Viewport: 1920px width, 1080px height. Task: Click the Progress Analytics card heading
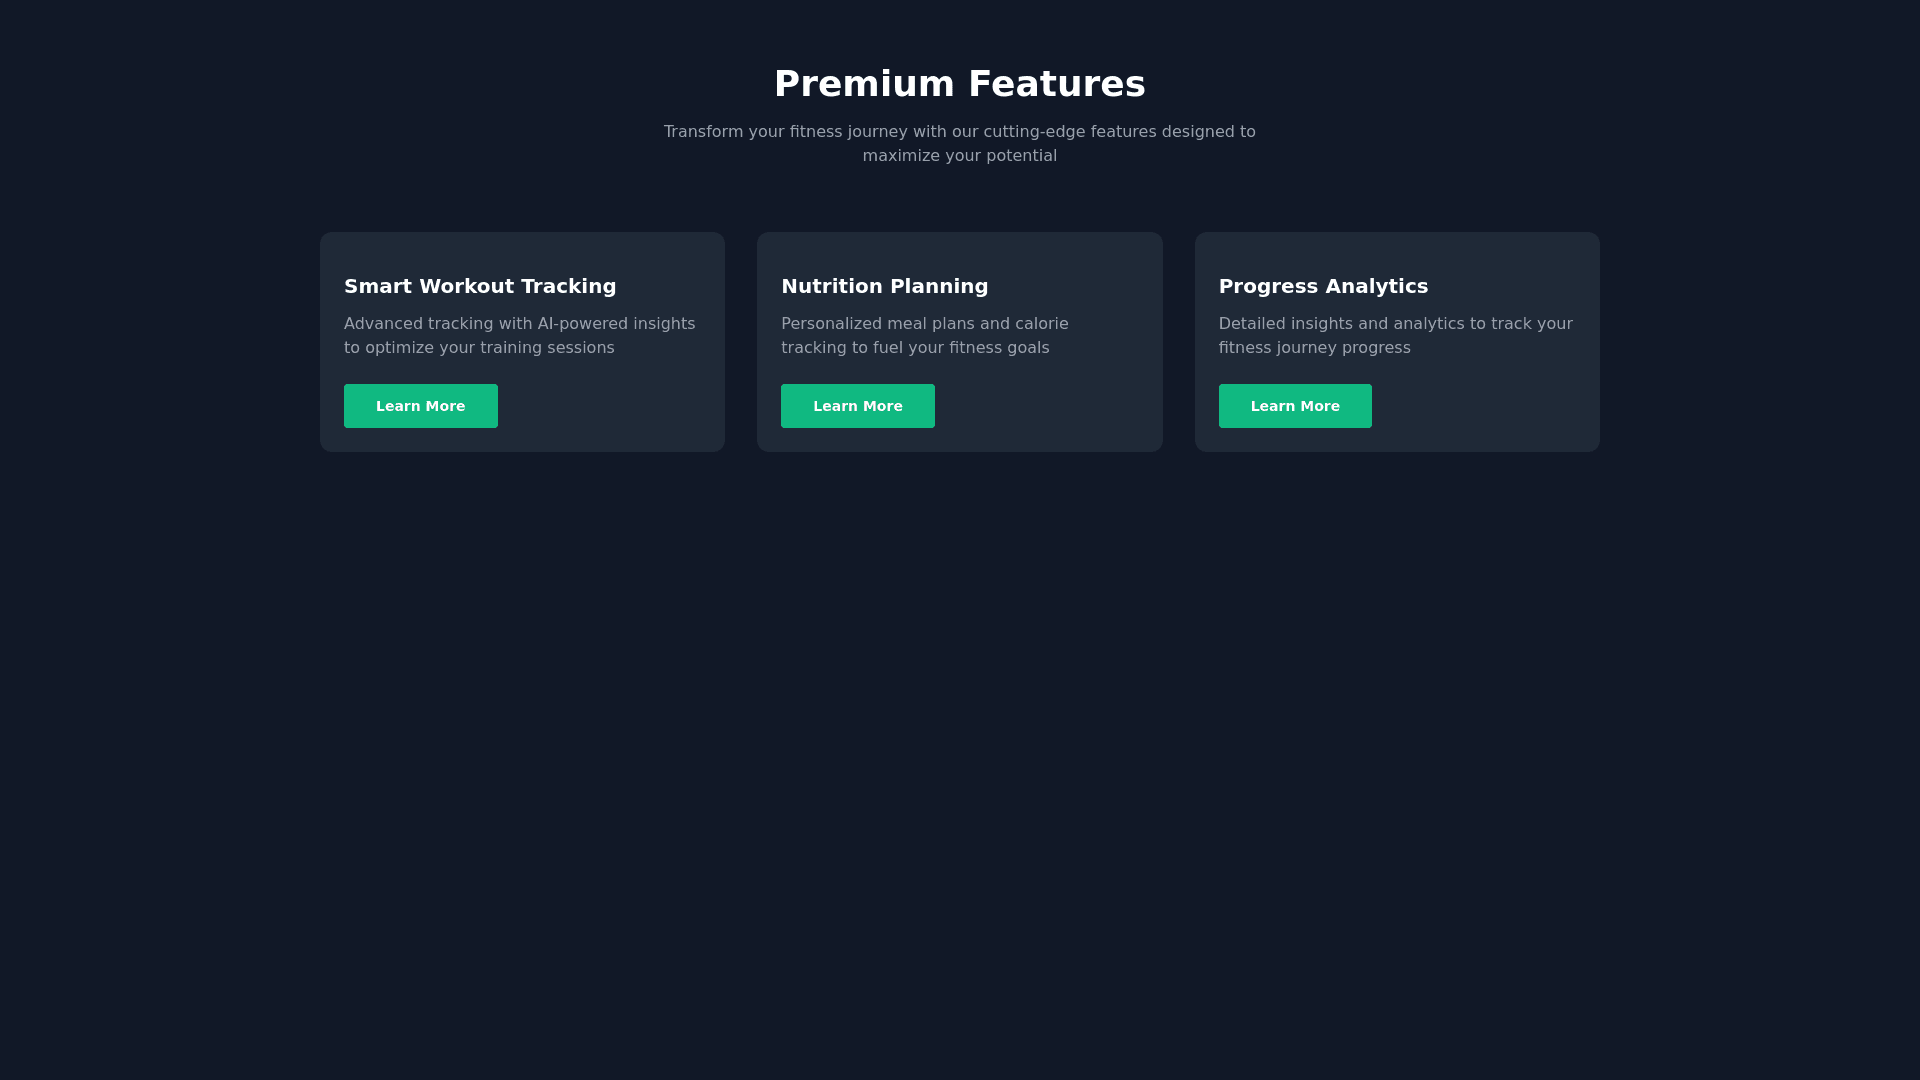[1322, 286]
